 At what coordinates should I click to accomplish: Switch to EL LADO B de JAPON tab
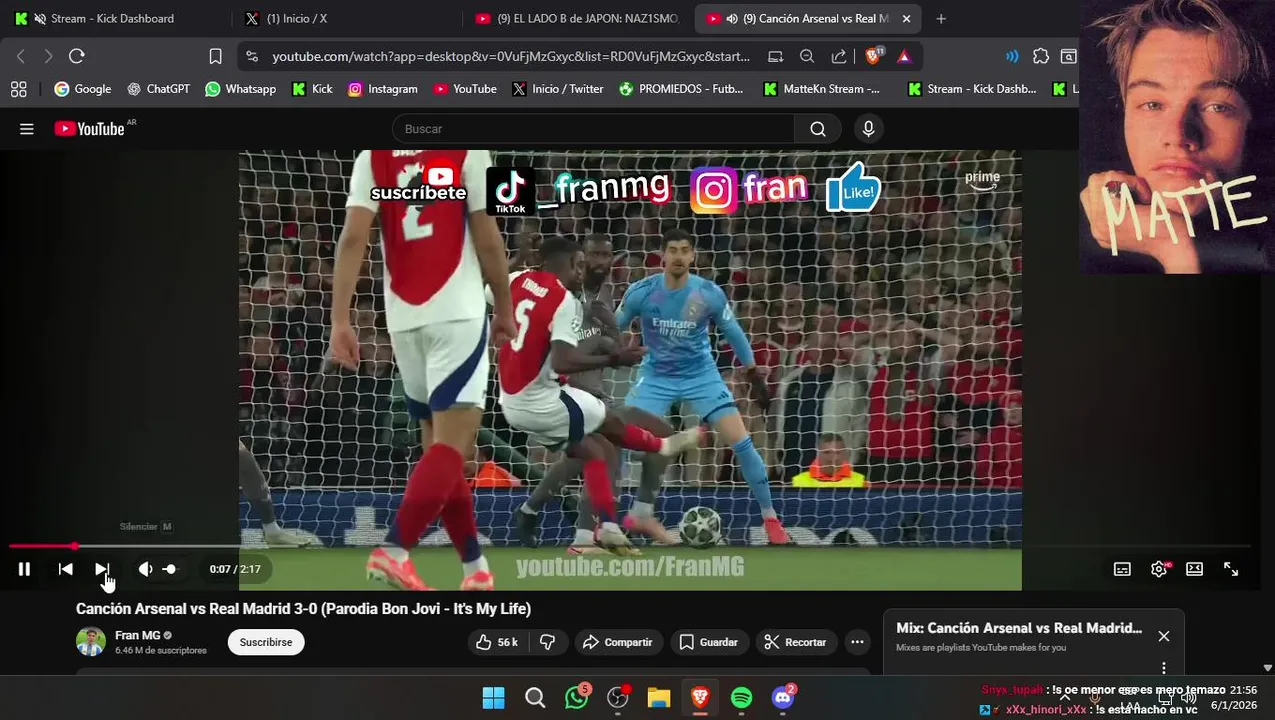click(578, 18)
